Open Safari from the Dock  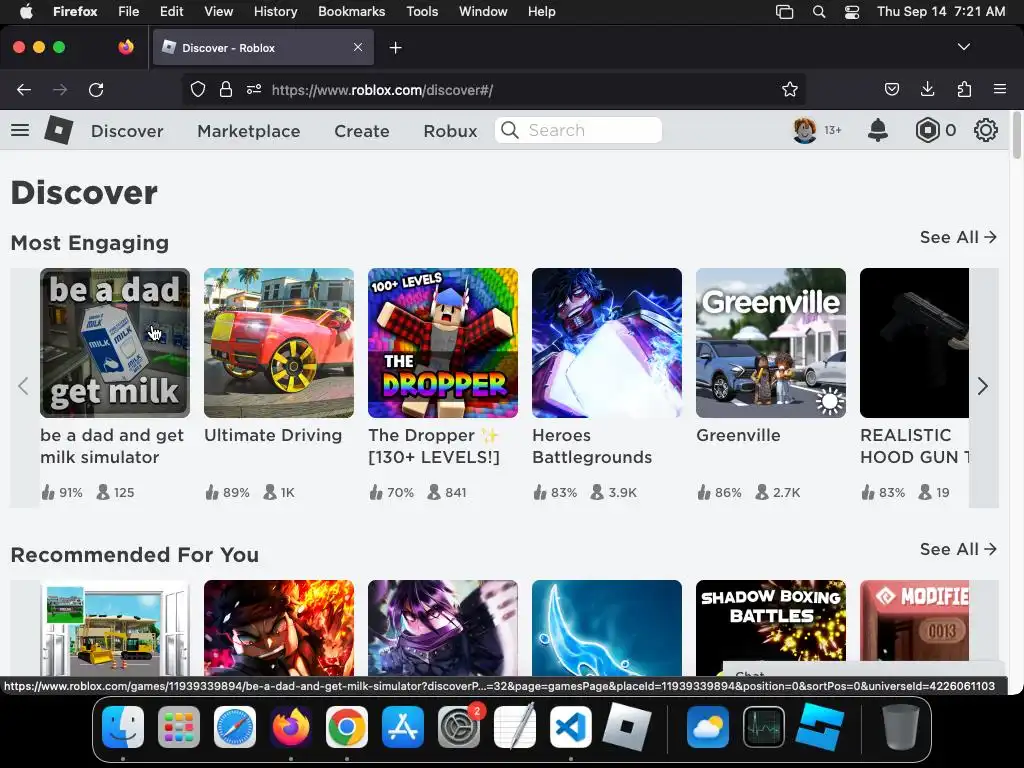(x=235, y=727)
